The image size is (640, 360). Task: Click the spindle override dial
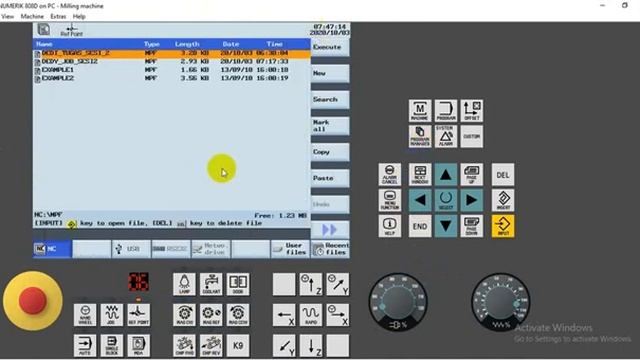pos(398,302)
